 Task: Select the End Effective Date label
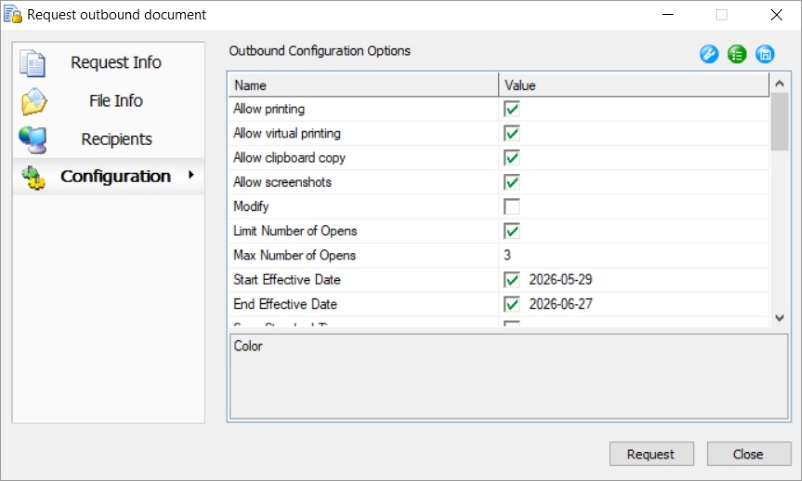(285, 304)
